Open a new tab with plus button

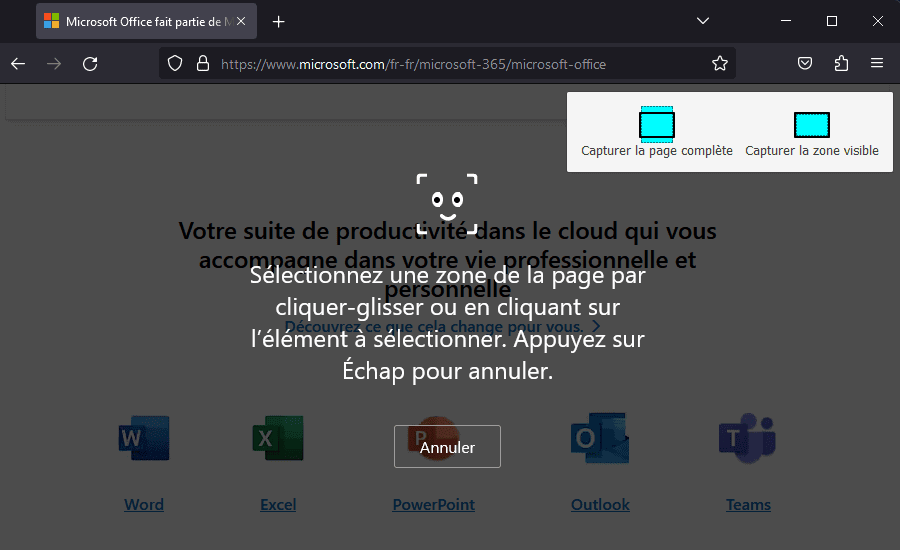pos(278,22)
